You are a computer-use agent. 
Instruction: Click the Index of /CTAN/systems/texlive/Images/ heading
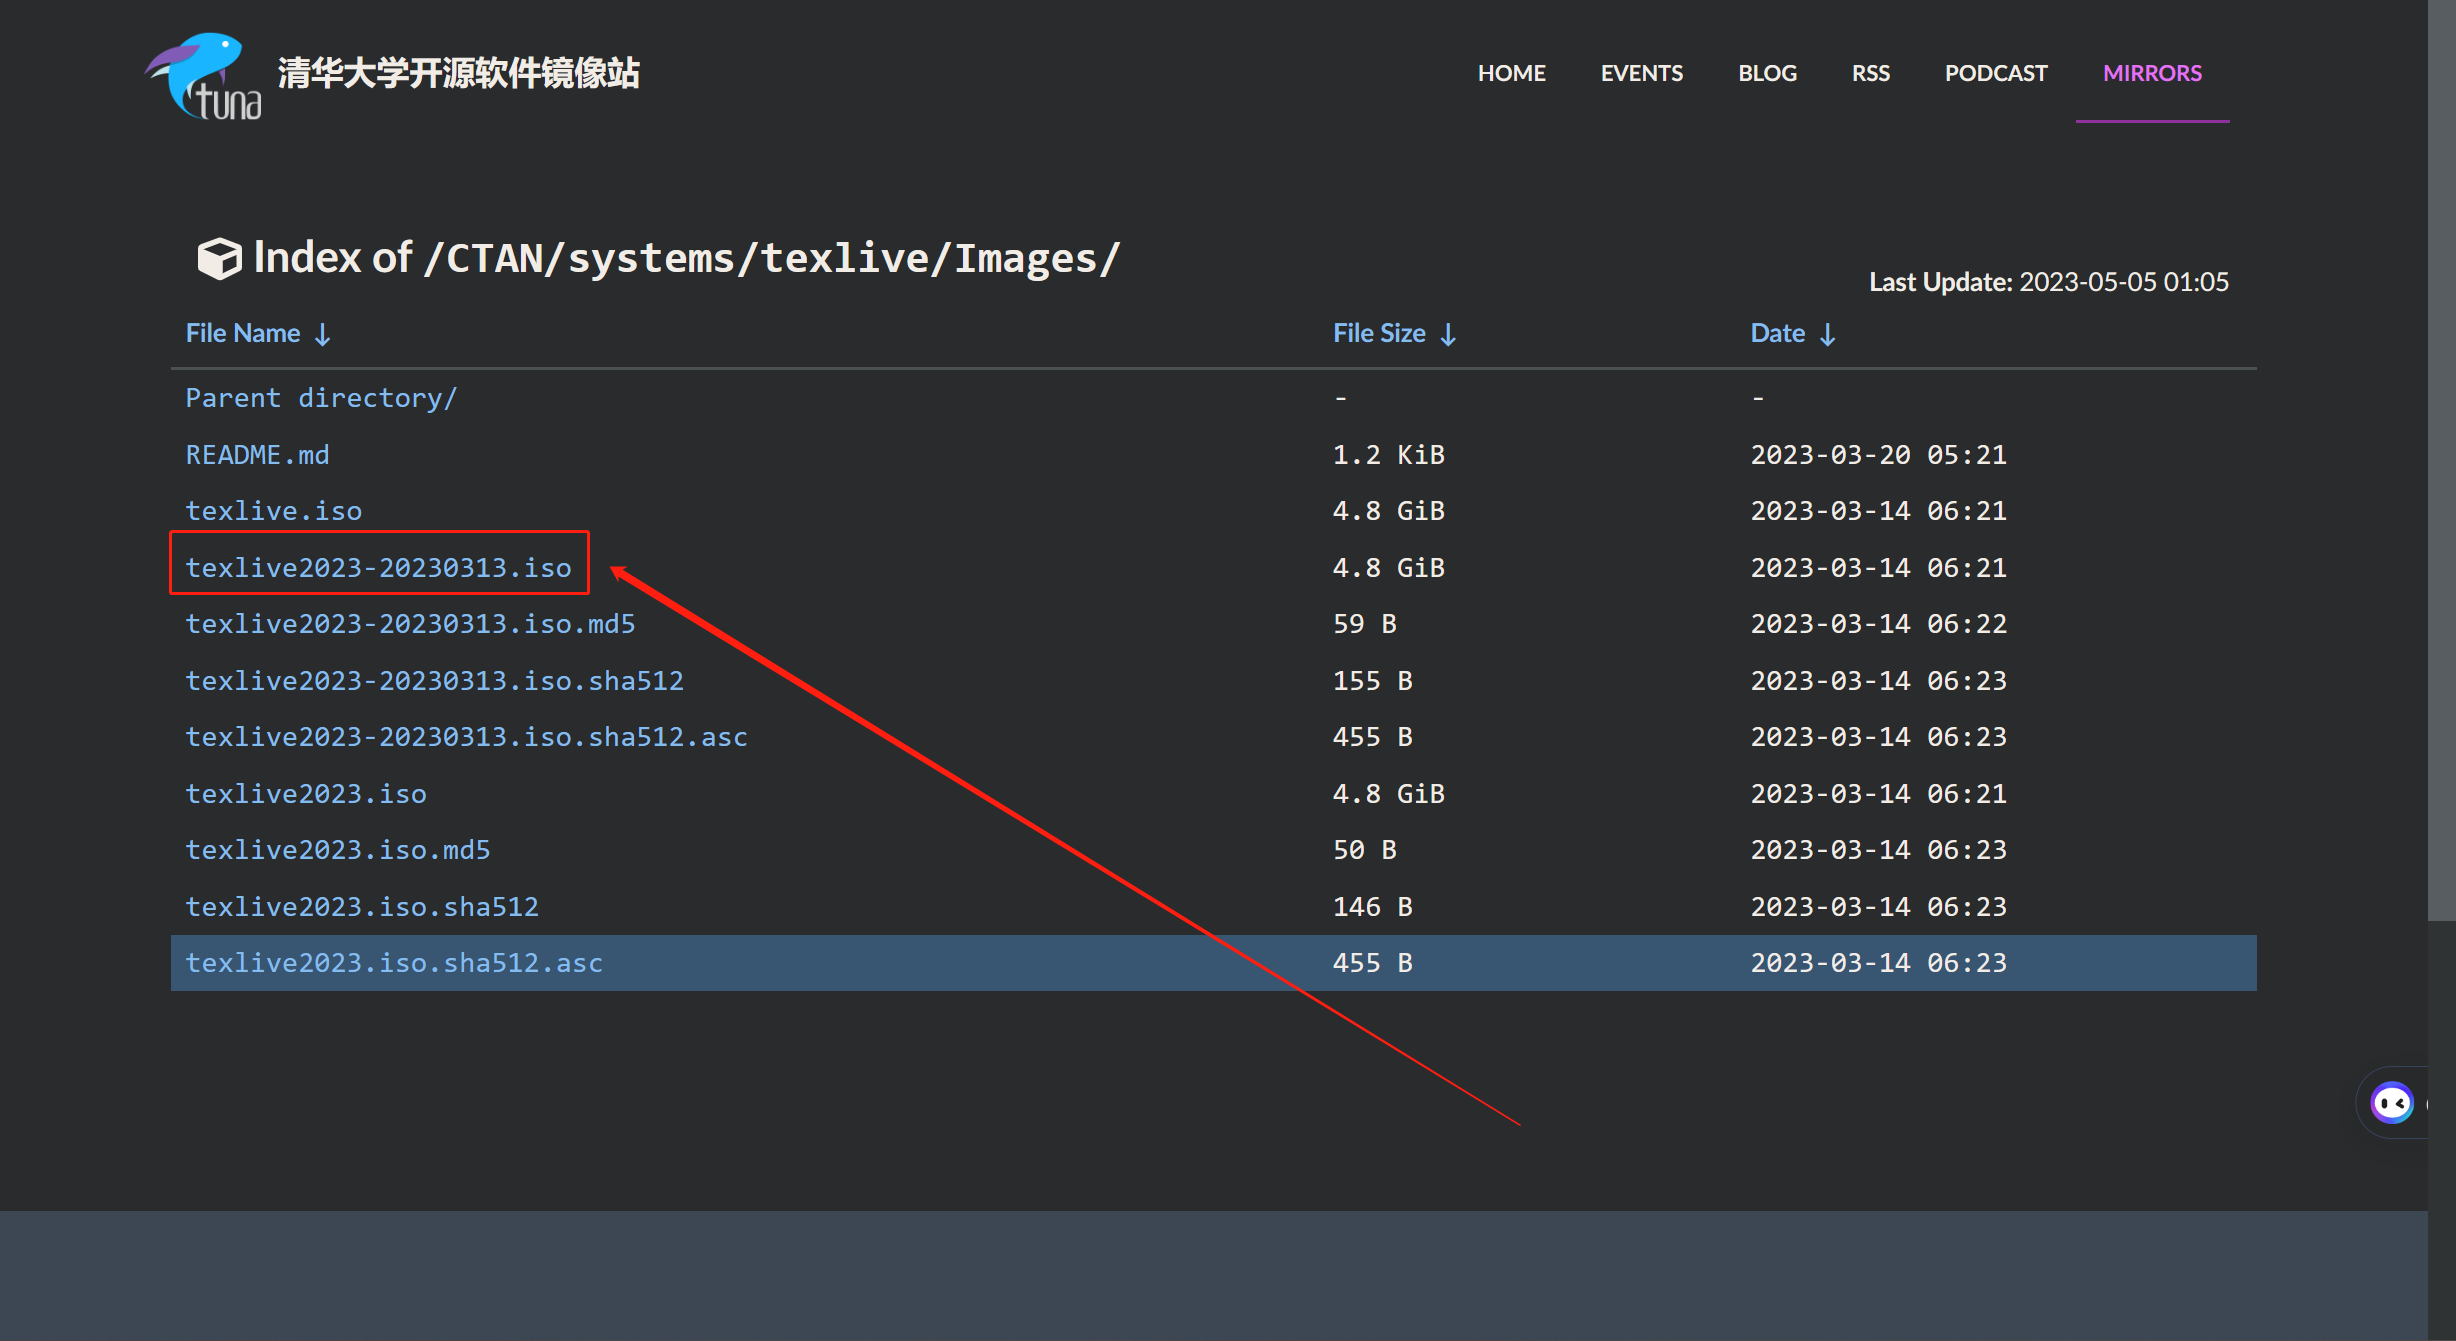[x=686, y=258]
